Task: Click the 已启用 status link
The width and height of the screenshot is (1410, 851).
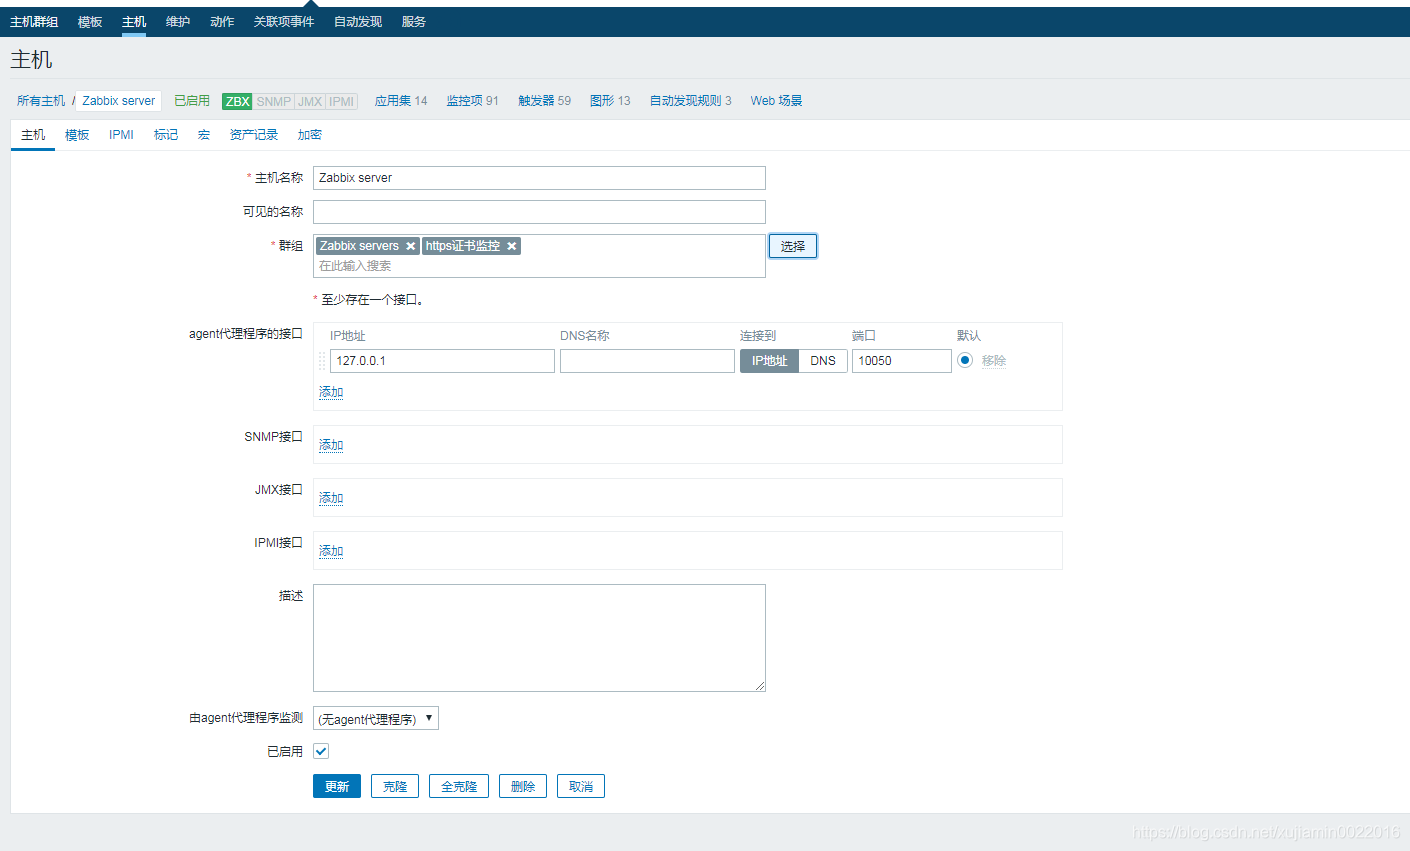Action: pos(192,101)
